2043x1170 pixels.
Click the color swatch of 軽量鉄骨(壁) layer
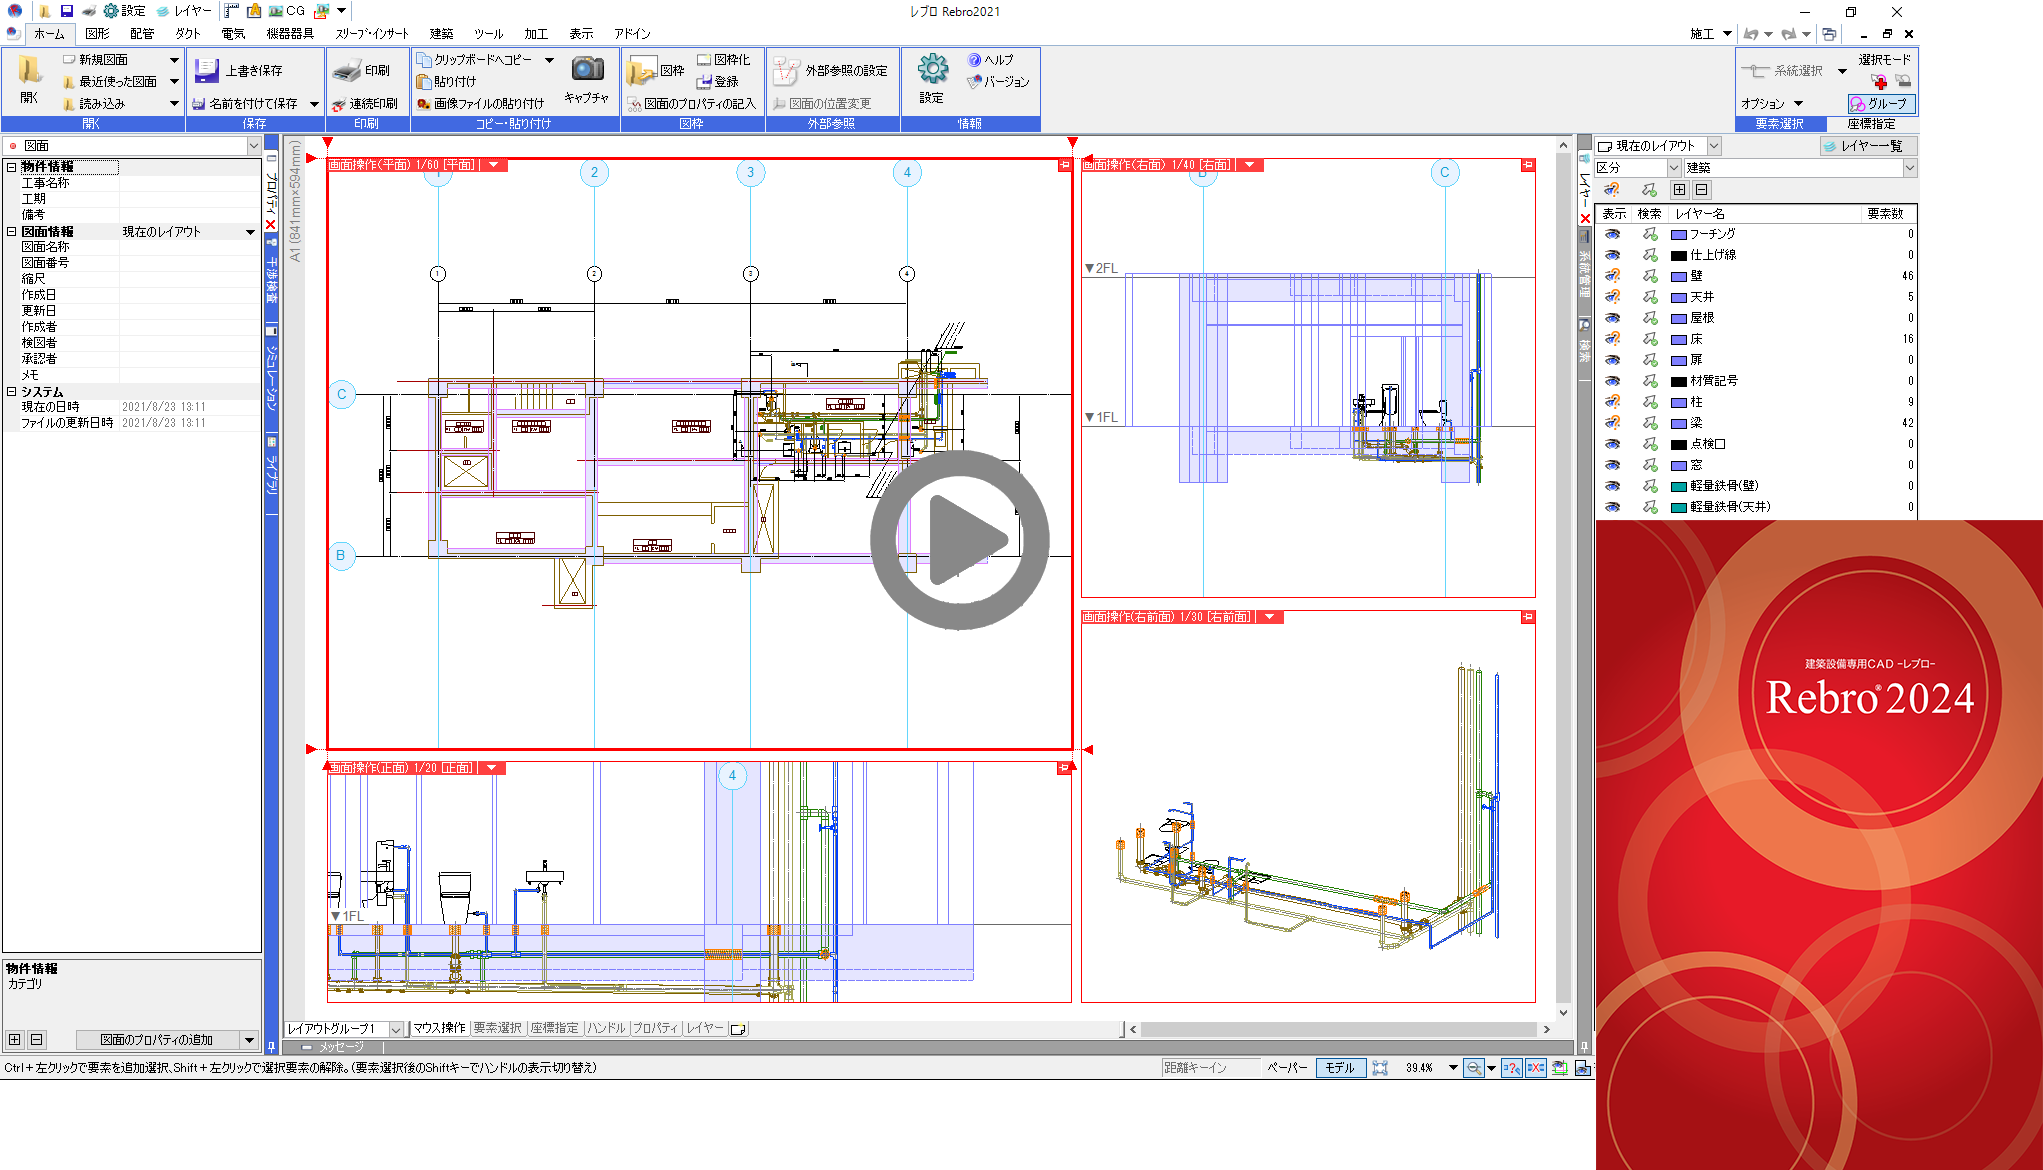(x=1679, y=486)
